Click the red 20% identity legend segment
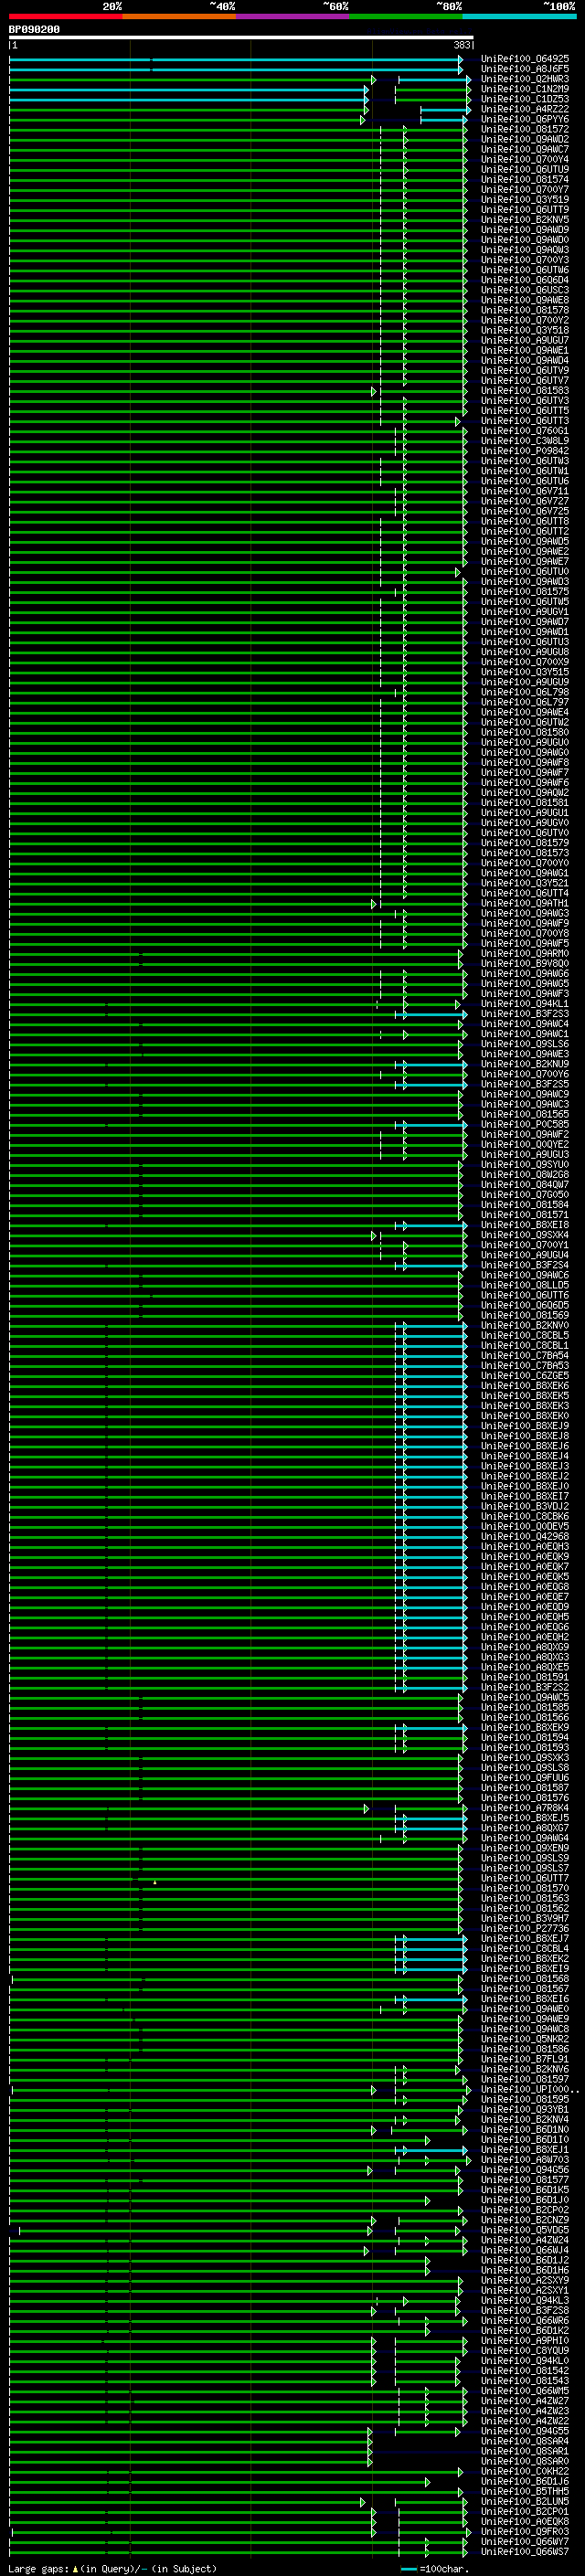 click(66, 16)
